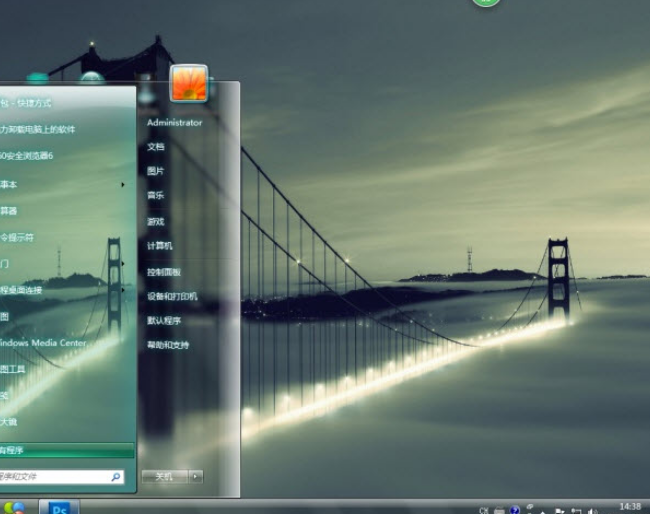Open 图片 (Pictures) from Start menu

156,171
